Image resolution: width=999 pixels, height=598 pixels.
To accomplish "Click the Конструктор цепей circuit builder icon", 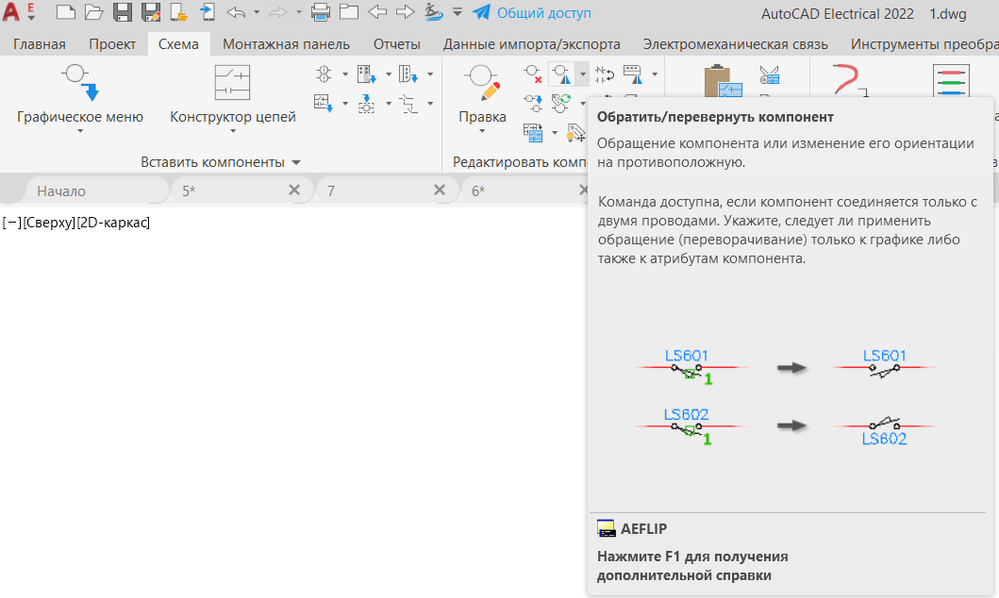I will tap(233, 82).
